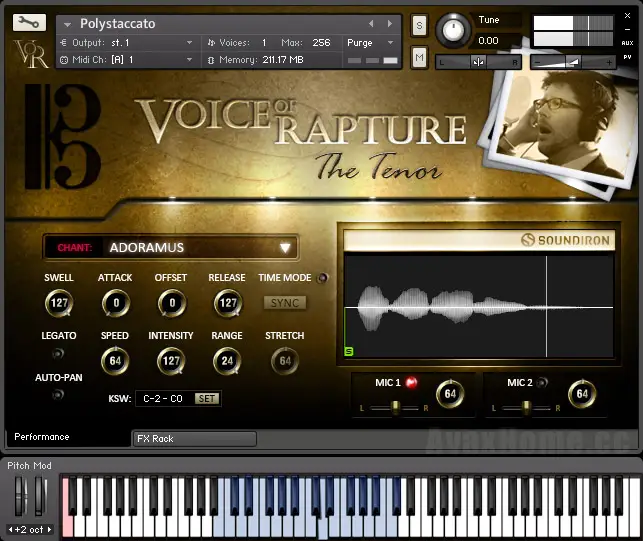This screenshot has height=541, width=643.
Task: Switch to the FX Rack tab
Action: tap(194, 439)
